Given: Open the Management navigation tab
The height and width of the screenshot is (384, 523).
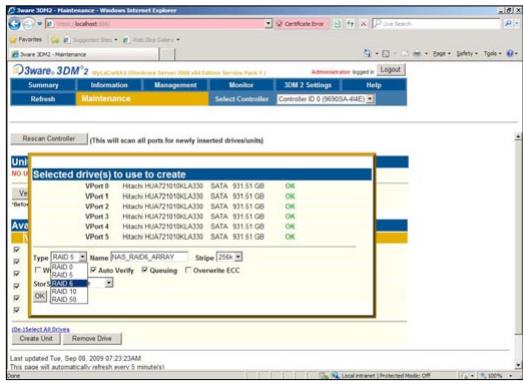Looking at the screenshot, I should click(175, 85).
